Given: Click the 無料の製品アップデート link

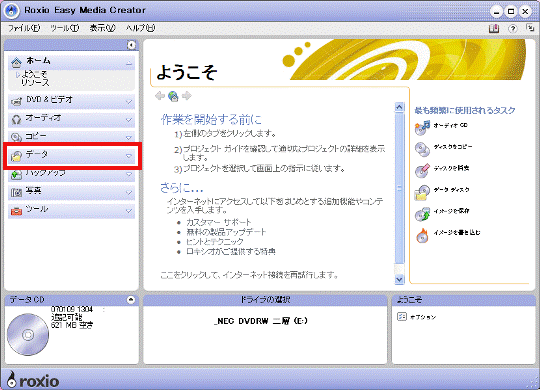Looking at the screenshot, I should click(226, 232).
